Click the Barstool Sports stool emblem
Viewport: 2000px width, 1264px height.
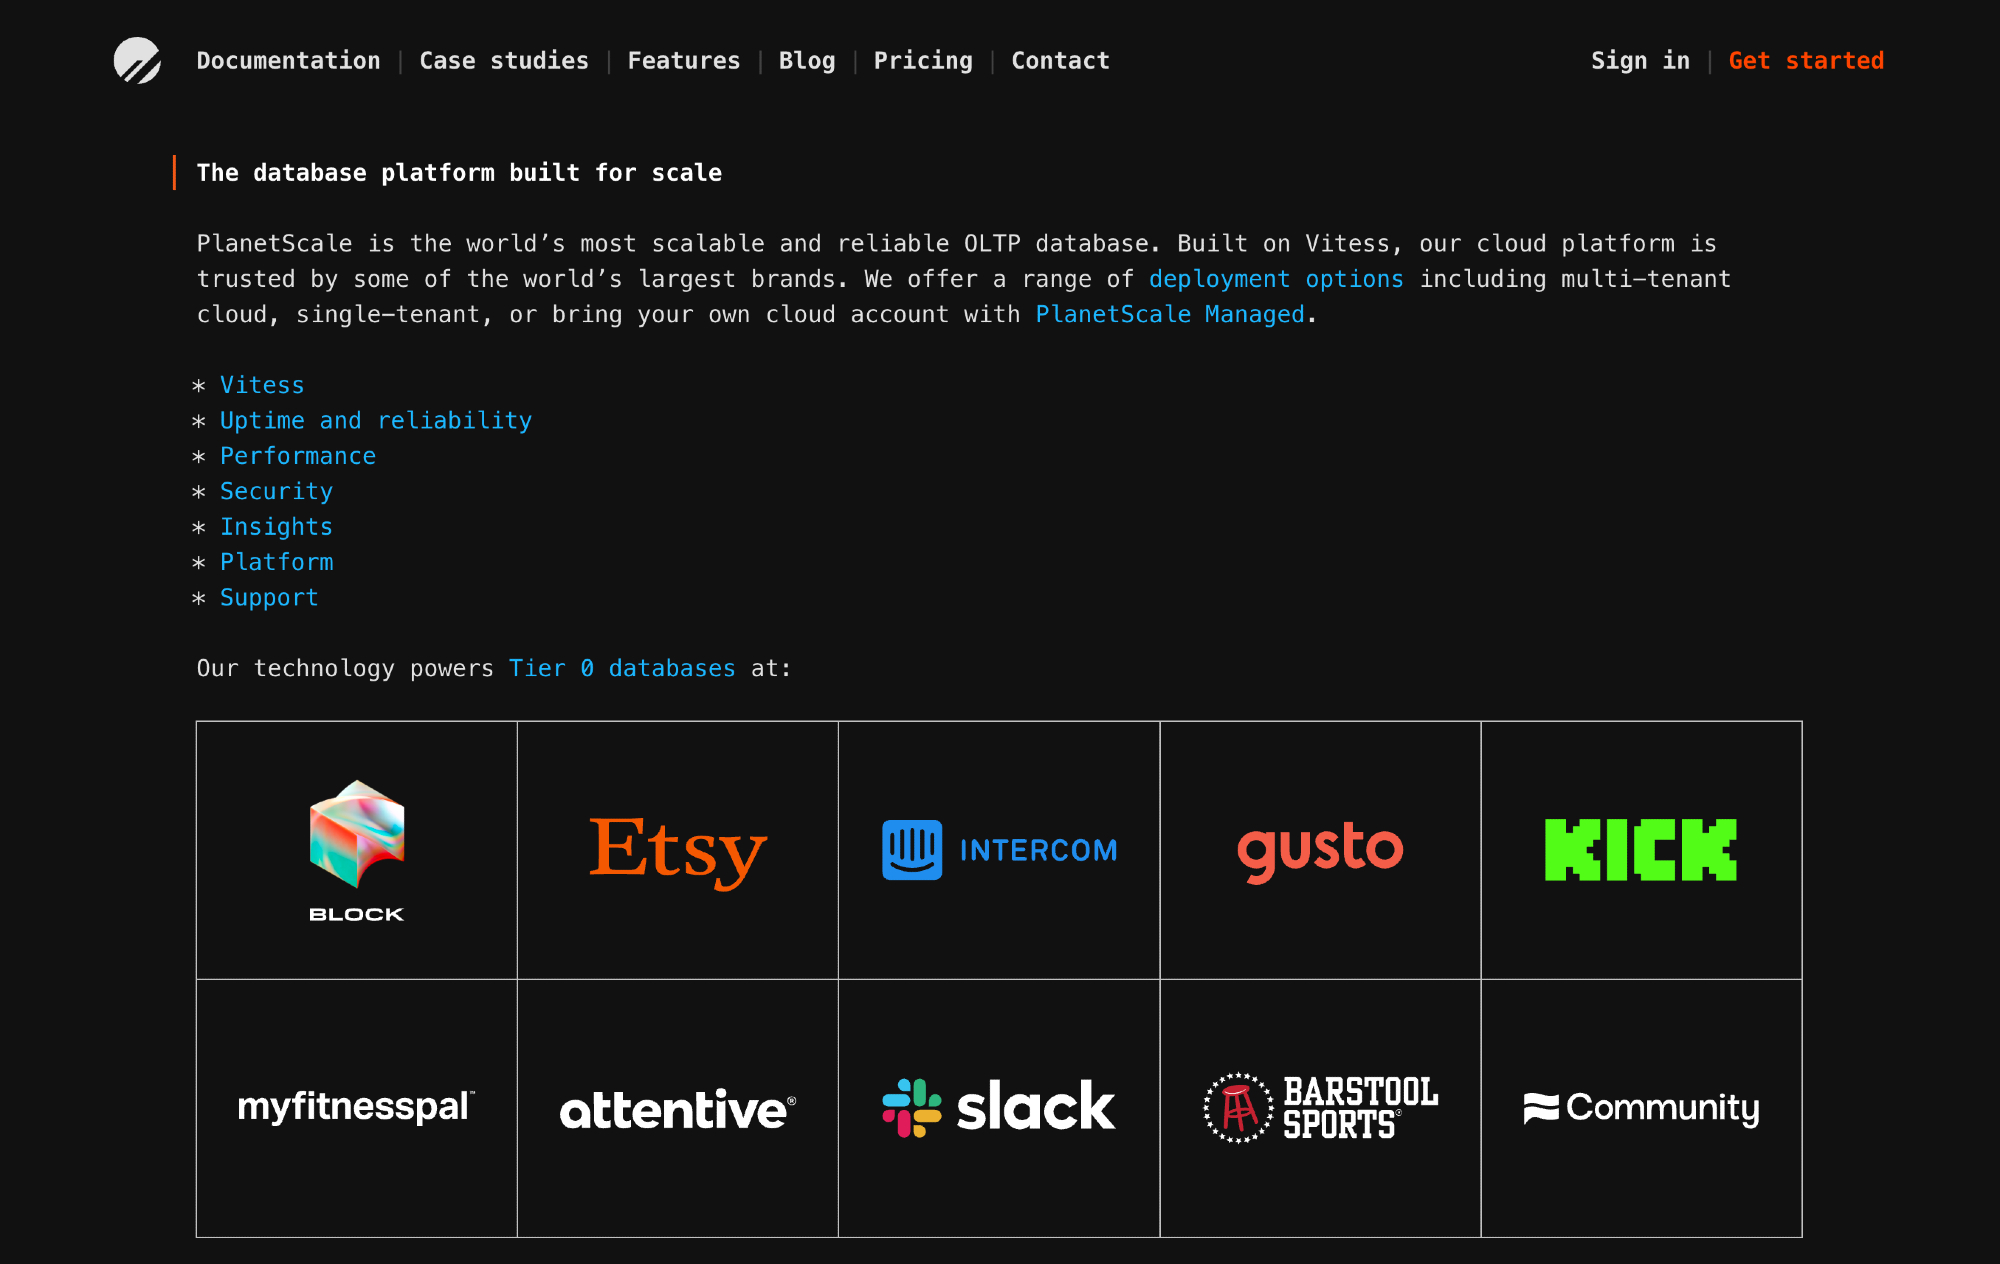[x=1238, y=1108]
